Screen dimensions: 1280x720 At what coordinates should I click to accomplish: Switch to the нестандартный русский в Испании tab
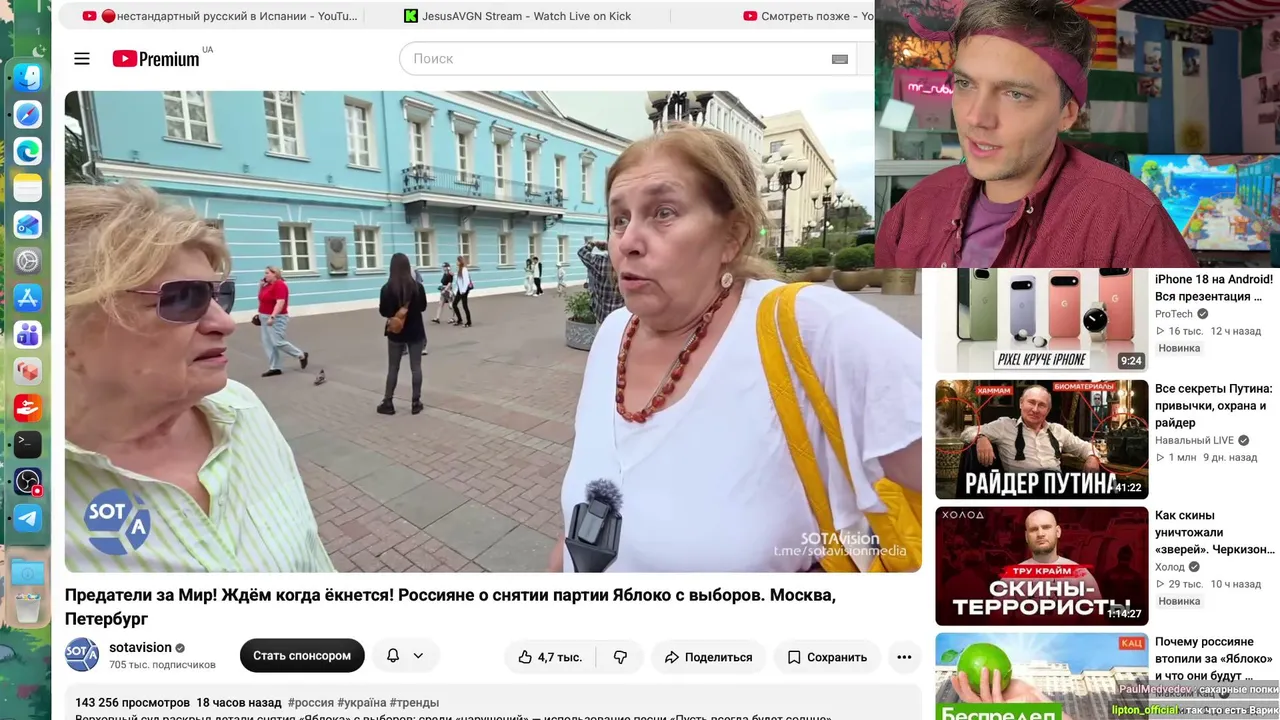[220, 16]
